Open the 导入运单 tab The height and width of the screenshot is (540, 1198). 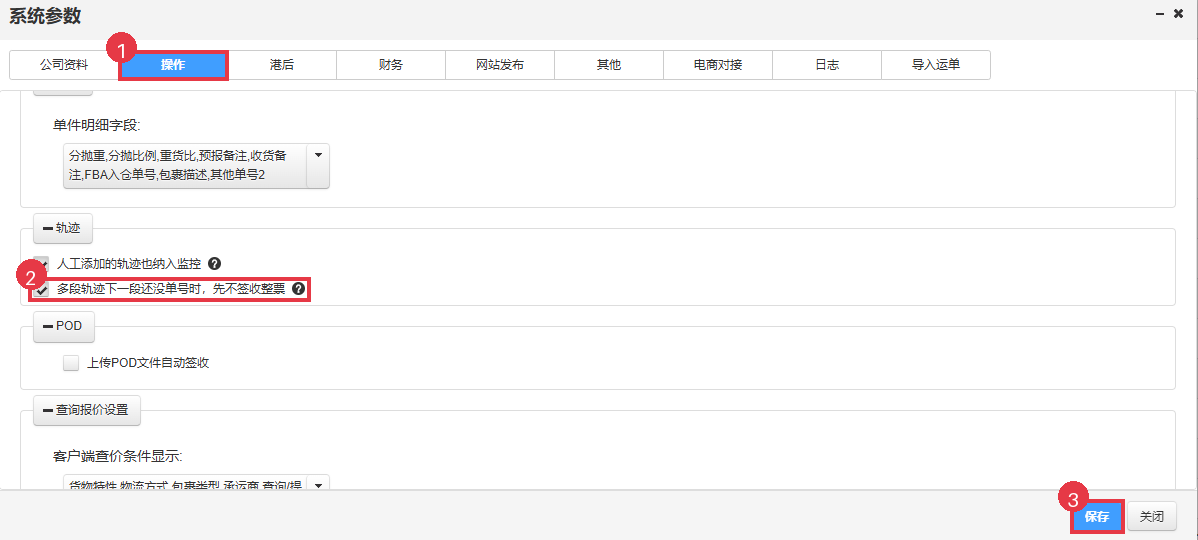pyautogui.click(x=936, y=65)
